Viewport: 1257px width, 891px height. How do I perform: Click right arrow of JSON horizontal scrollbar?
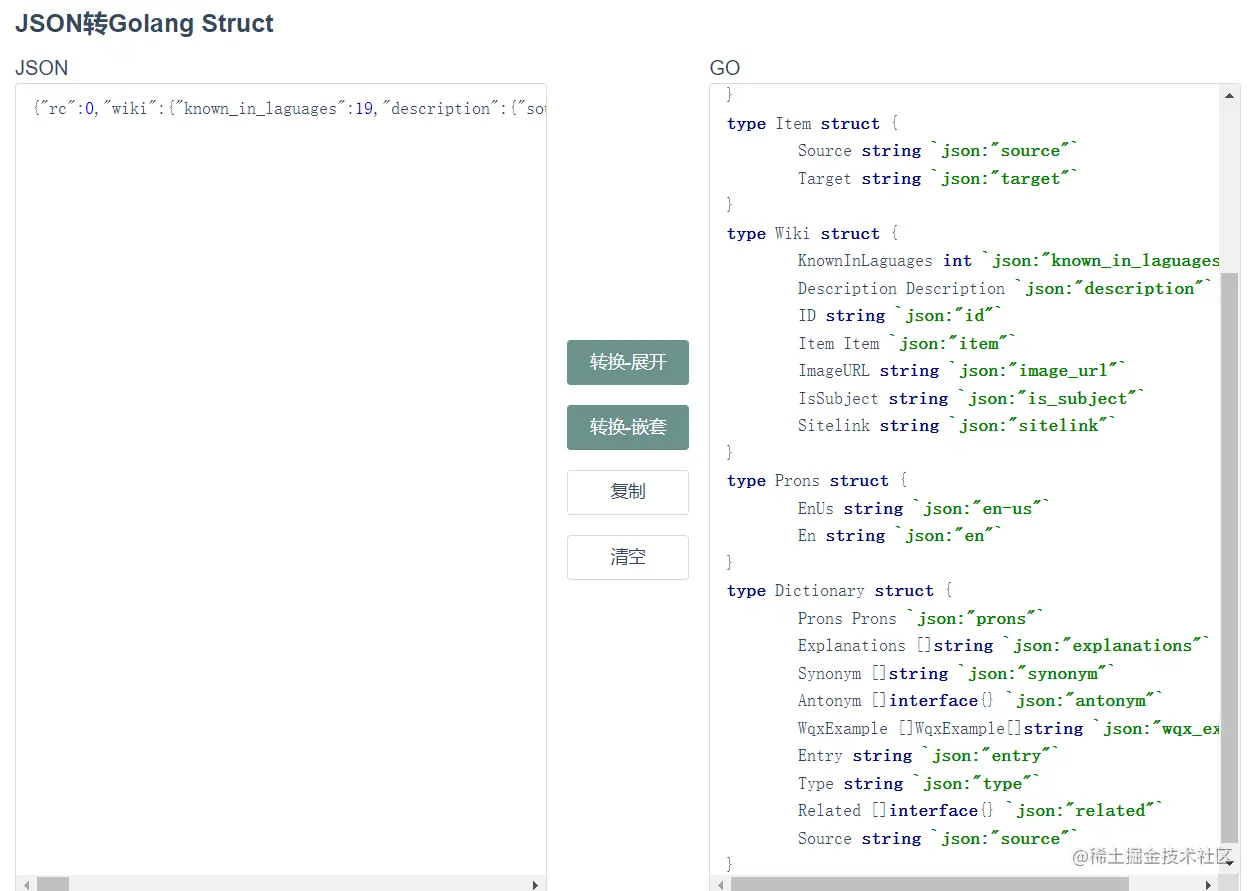tap(536, 884)
